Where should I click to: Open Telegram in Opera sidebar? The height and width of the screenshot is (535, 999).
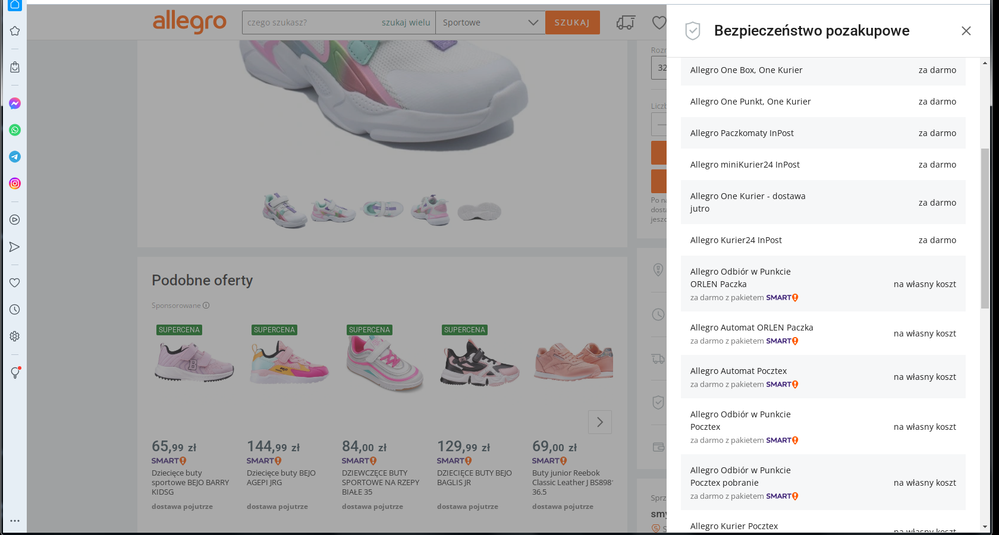[x=15, y=157]
